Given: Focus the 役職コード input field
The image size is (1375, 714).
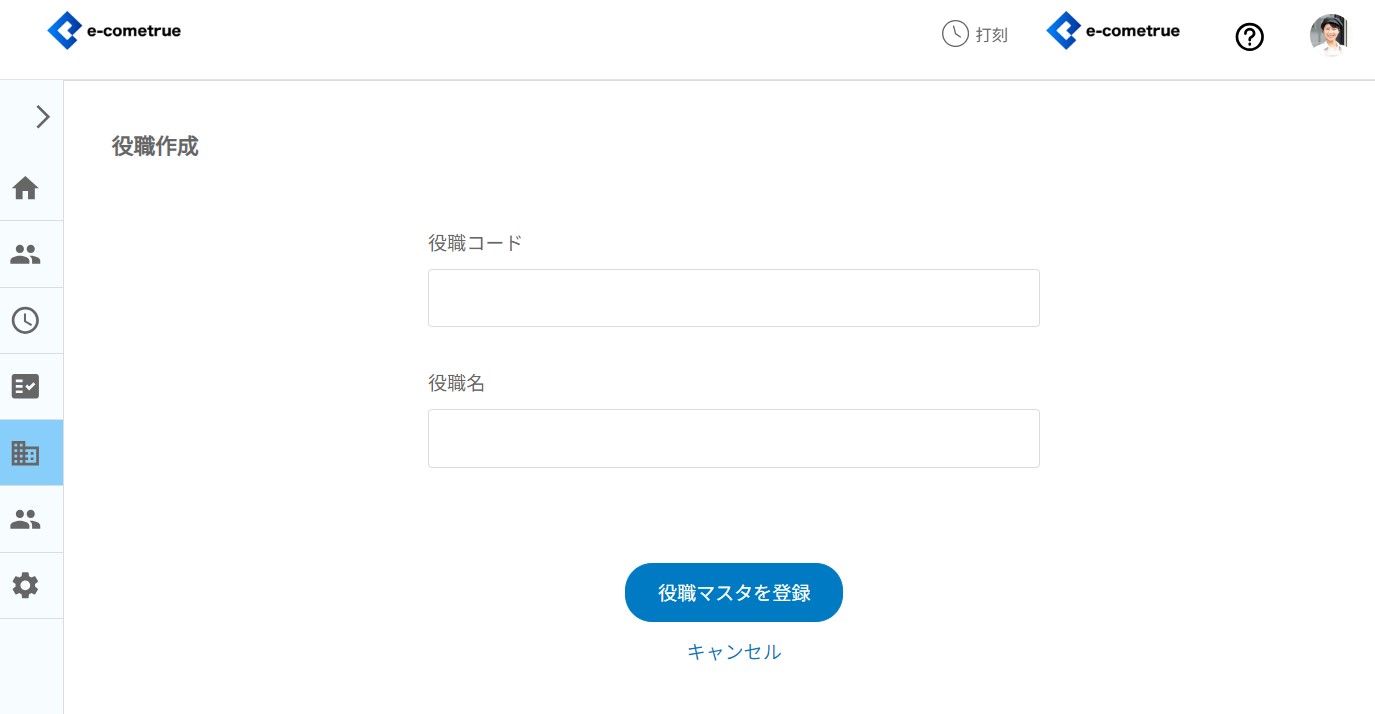Looking at the screenshot, I should [x=733, y=298].
